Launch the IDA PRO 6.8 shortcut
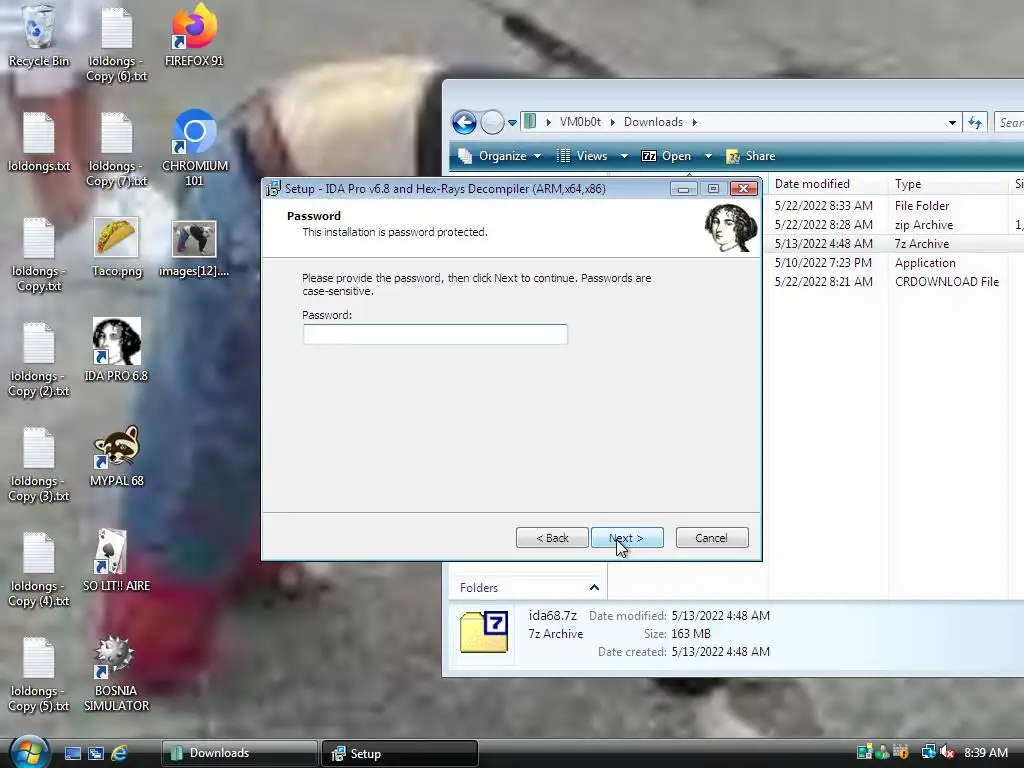The image size is (1024, 768). pyautogui.click(x=116, y=350)
